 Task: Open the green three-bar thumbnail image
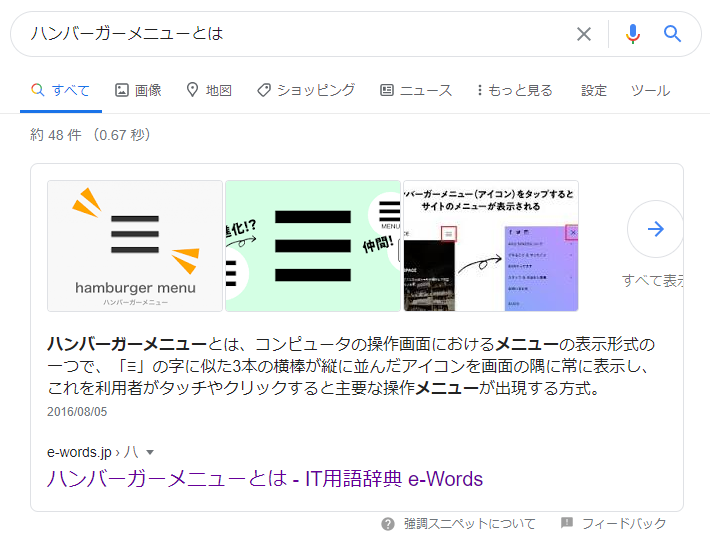313,246
